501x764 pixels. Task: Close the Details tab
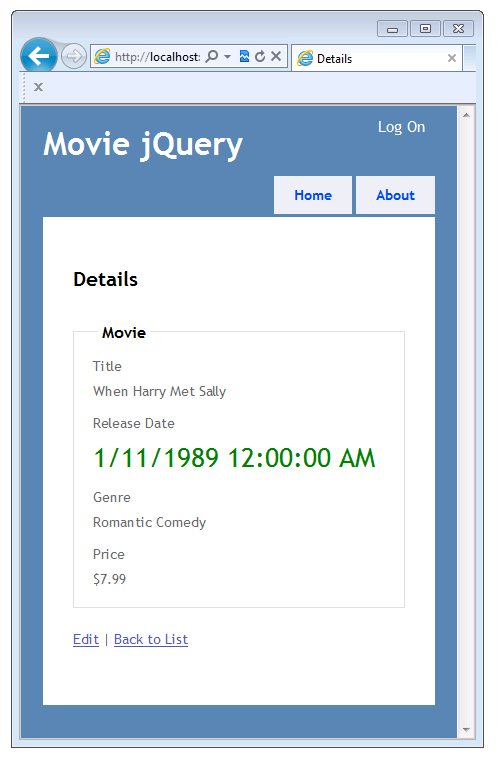click(452, 58)
